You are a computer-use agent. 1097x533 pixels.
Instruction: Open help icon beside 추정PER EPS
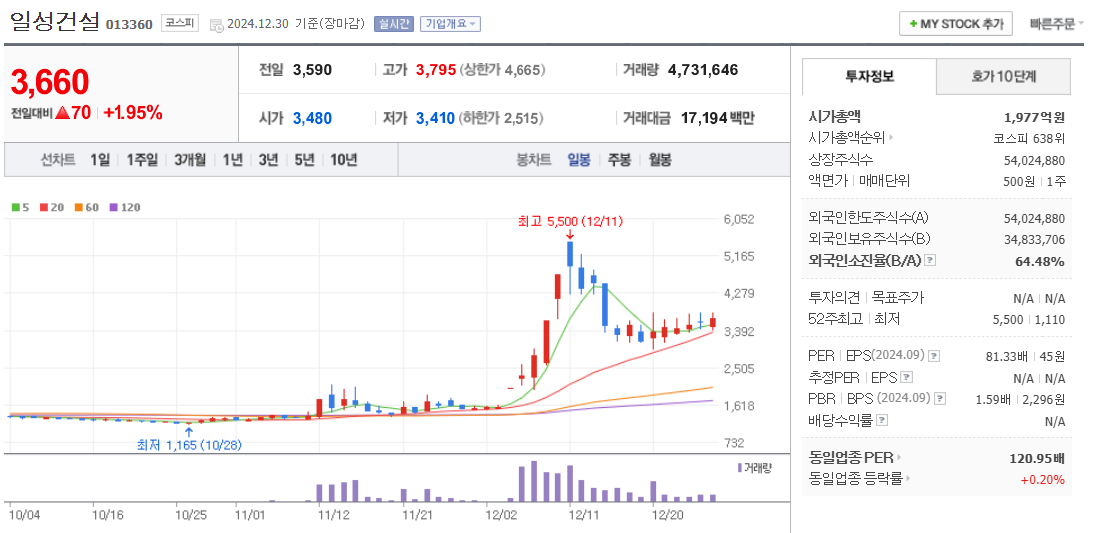[907, 378]
